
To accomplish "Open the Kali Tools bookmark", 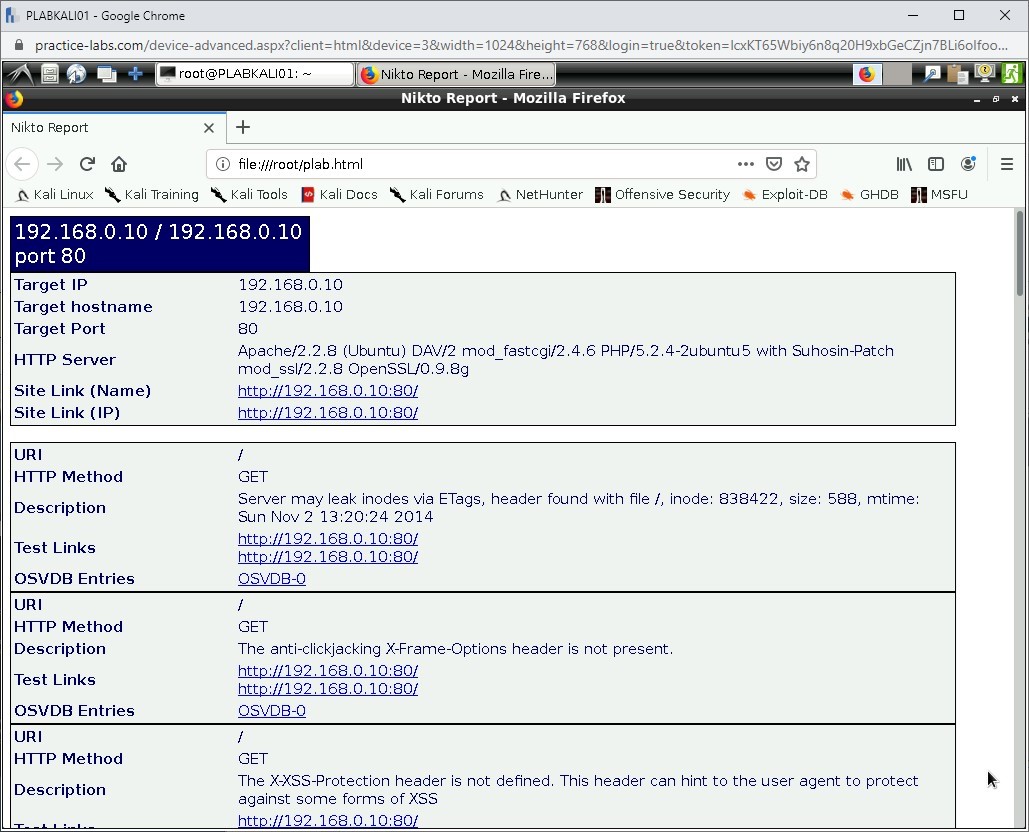I will [249, 195].
